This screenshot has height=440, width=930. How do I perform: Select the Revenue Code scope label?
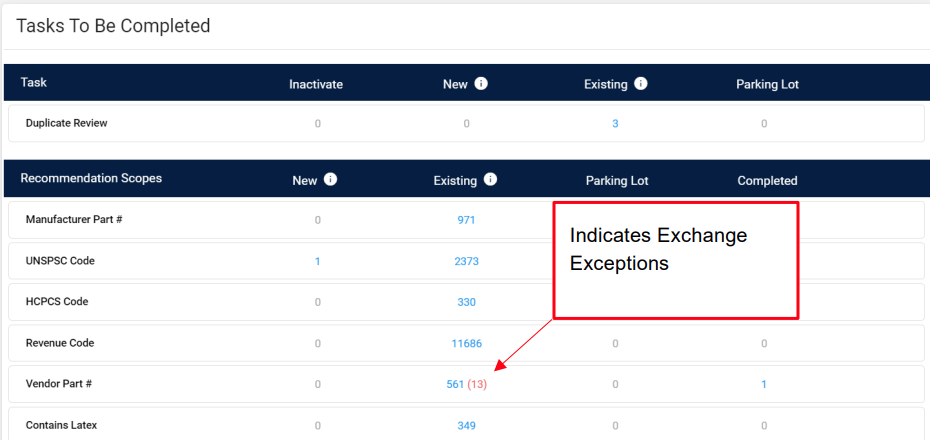coord(60,343)
